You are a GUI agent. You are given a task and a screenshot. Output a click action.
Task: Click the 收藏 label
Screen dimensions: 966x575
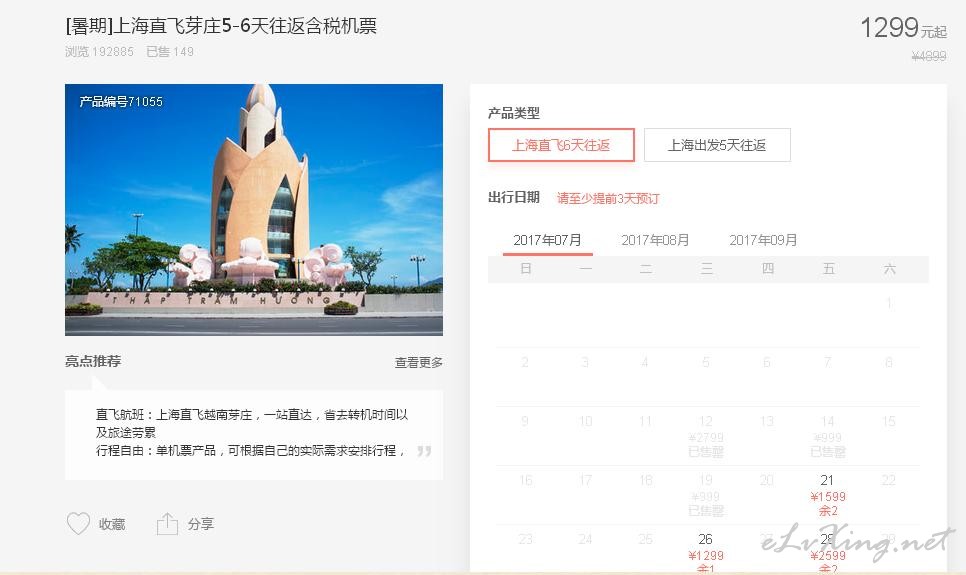(x=112, y=524)
